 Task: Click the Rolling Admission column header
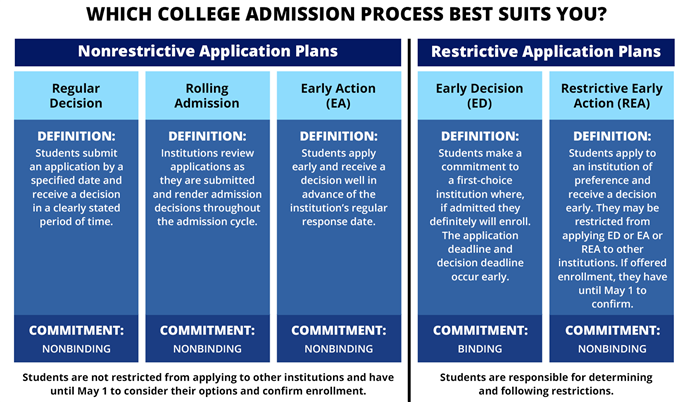207,95
